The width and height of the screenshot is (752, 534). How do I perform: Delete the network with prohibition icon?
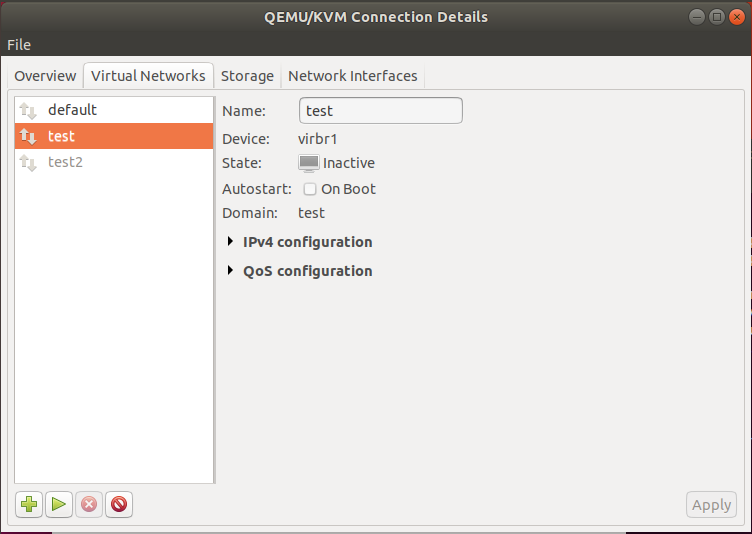coord(119,504)
